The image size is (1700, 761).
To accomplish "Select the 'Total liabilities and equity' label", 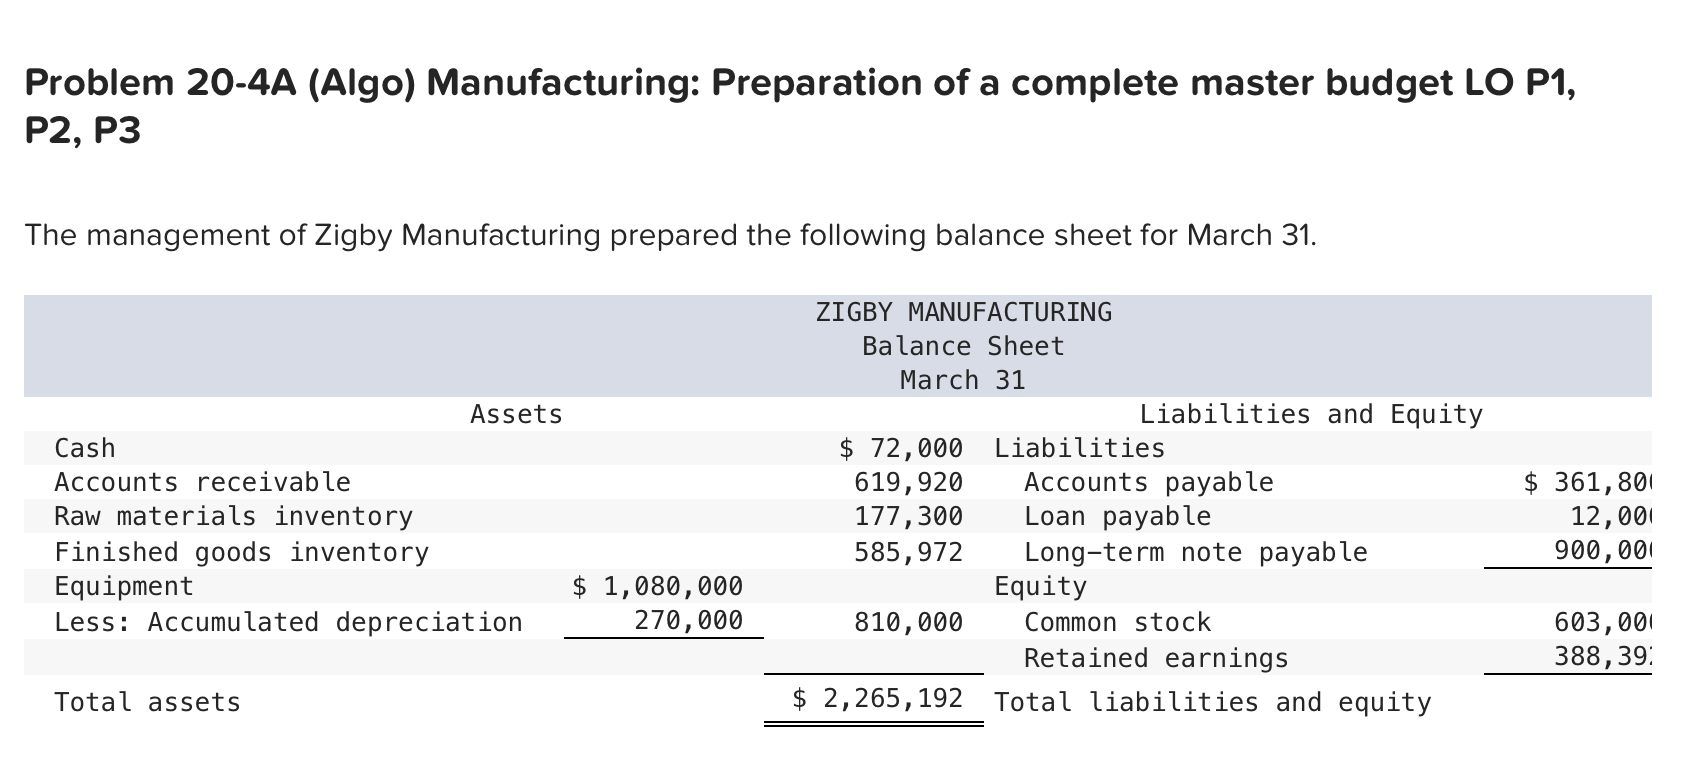I will pos(1212,702).
